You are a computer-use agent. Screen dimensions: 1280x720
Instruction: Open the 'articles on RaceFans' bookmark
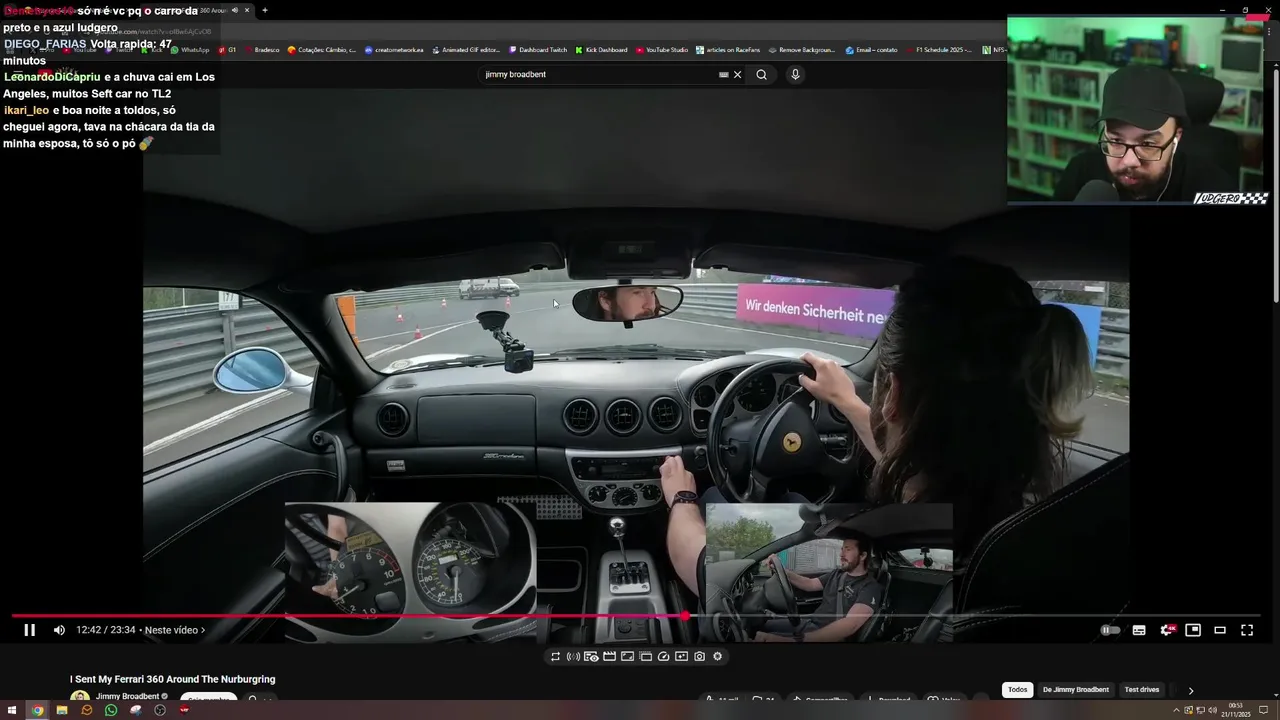tap(728, 50)
